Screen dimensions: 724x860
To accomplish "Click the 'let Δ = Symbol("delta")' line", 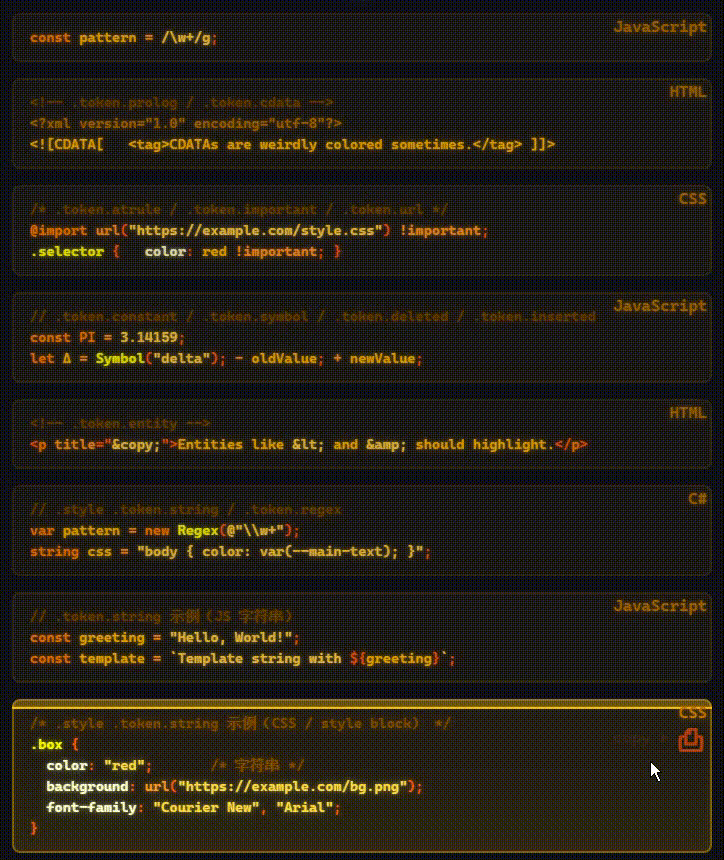I will (226, 359).
